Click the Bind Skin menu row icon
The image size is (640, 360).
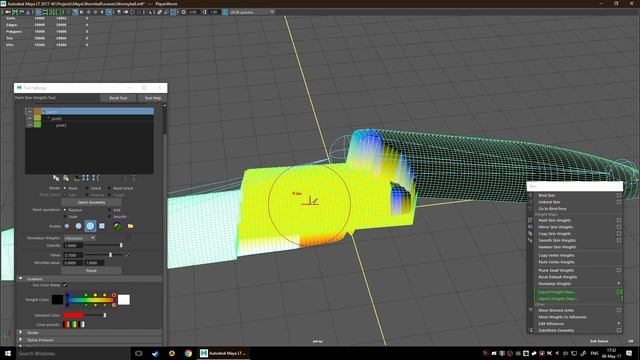coord(531,195)
